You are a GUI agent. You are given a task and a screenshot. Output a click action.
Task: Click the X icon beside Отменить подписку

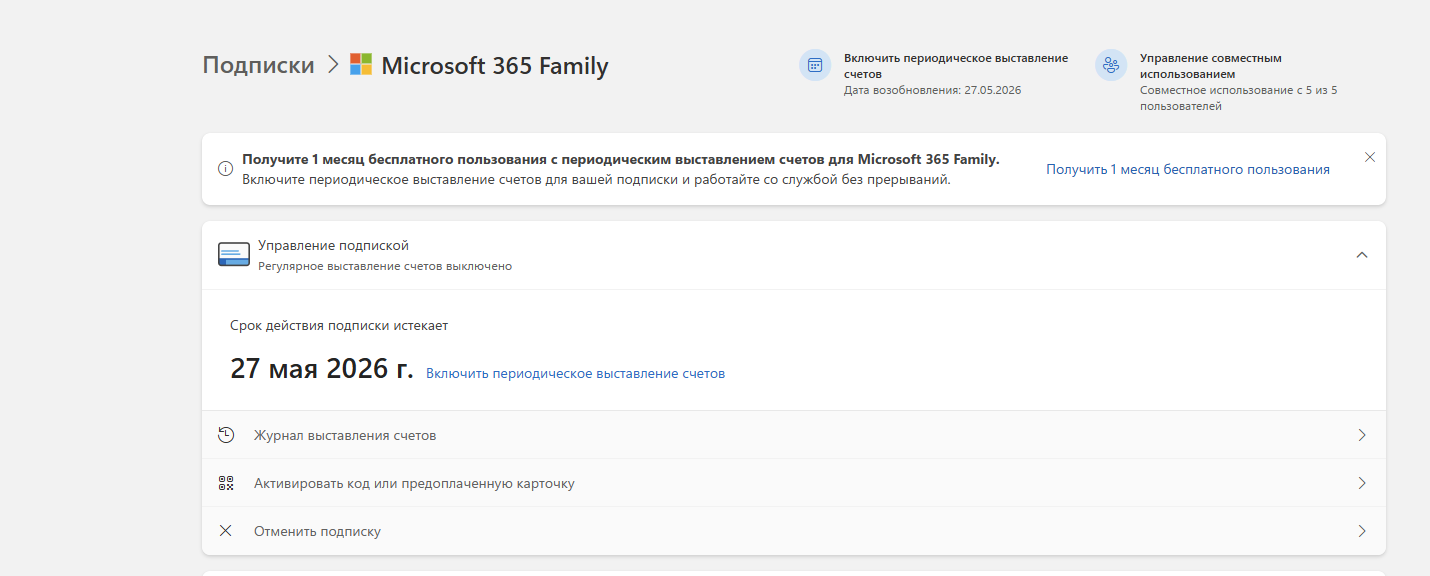point(226,531)
